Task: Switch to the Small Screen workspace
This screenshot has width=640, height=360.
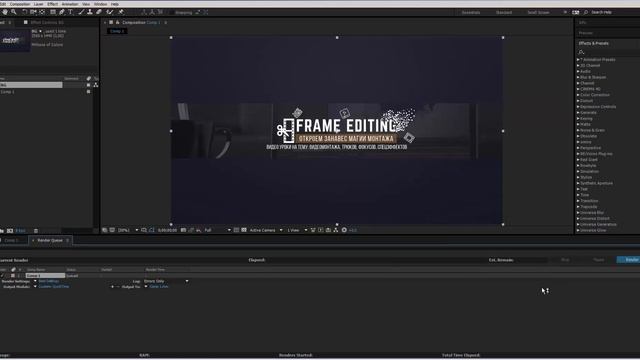Action: coord(538,13)
